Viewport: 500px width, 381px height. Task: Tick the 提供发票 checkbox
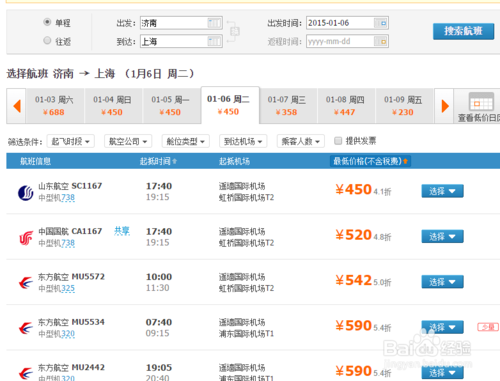(338, 141)
